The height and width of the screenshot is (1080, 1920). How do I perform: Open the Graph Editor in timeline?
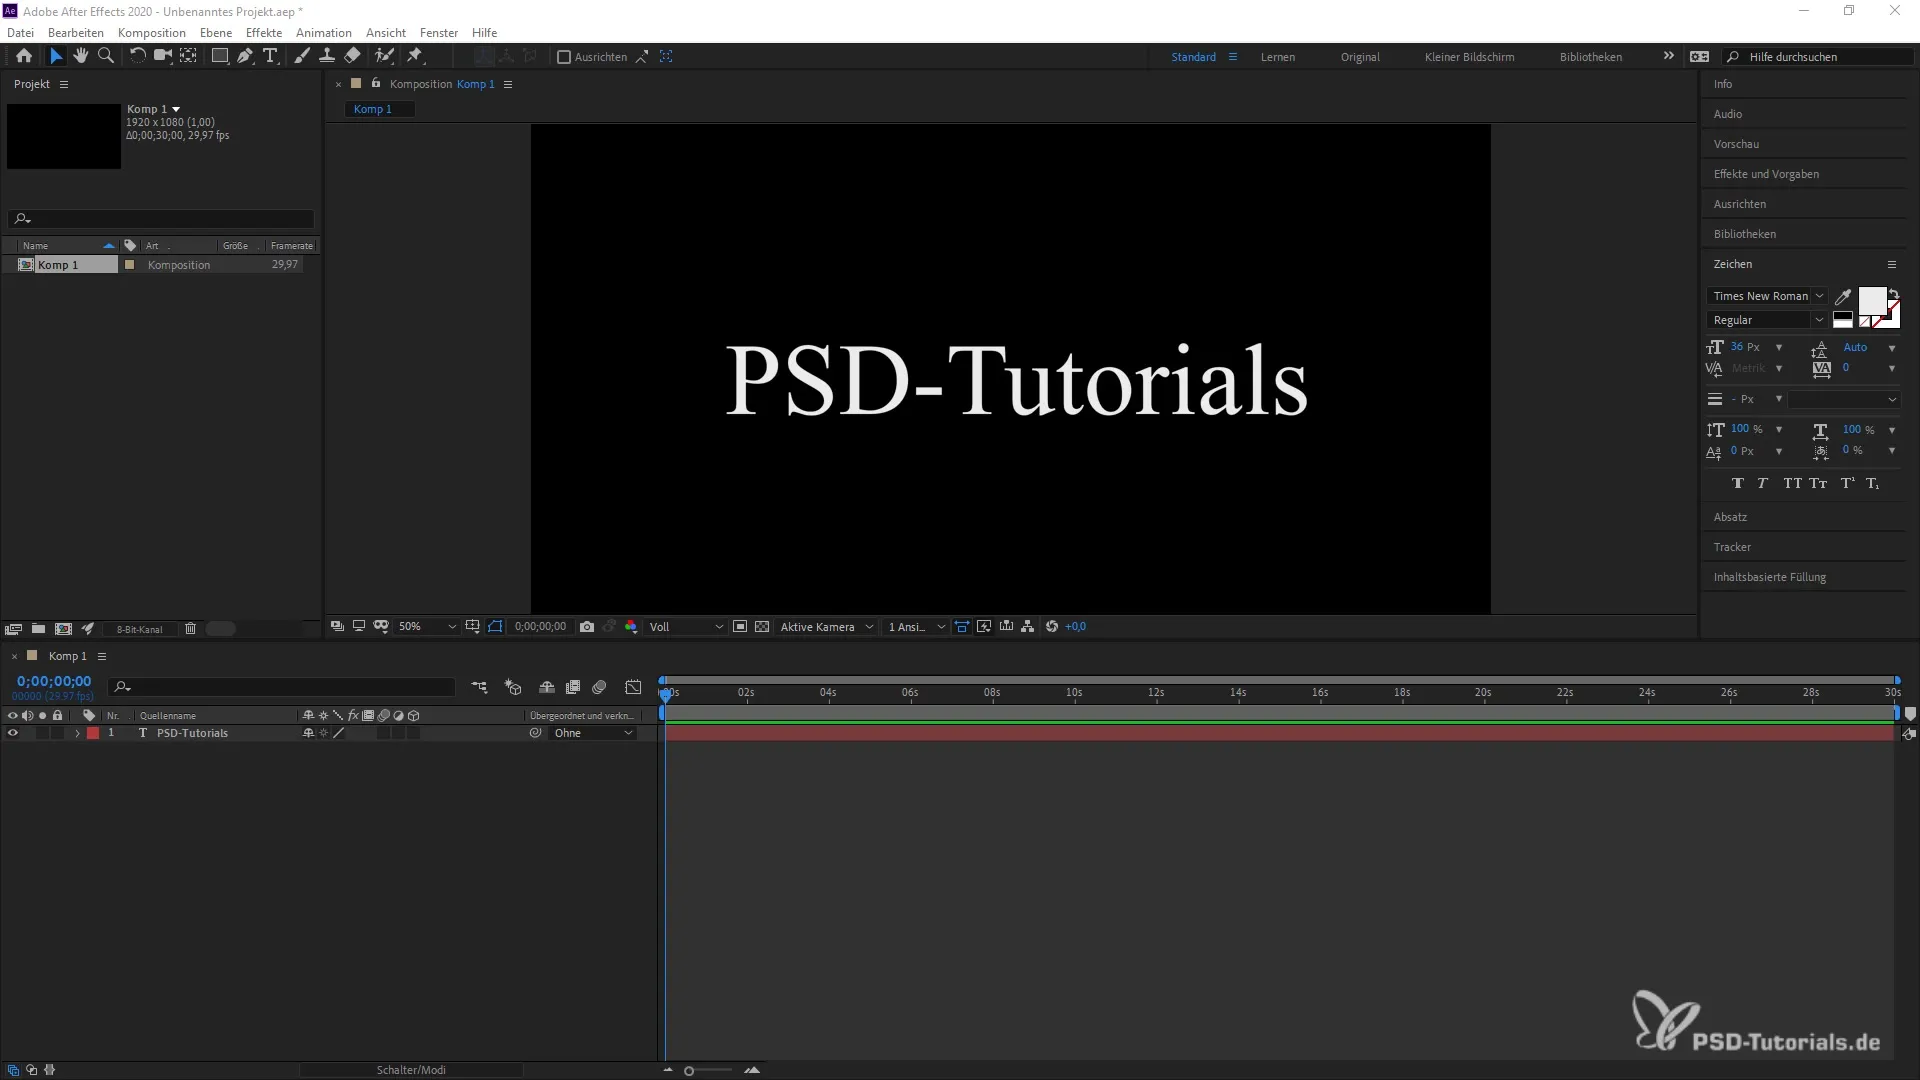click(633, 687)
